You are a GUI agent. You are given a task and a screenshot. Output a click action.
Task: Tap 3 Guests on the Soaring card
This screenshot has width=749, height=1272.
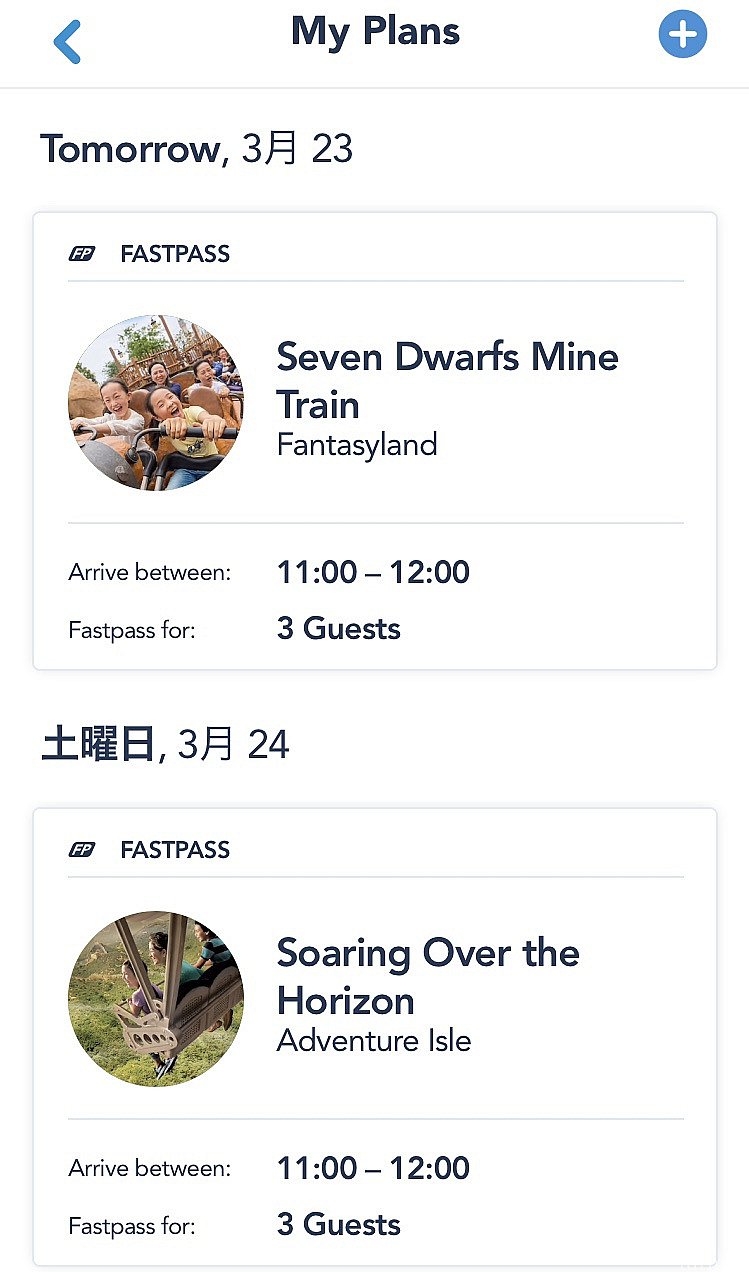click(x=338, y=1225)
